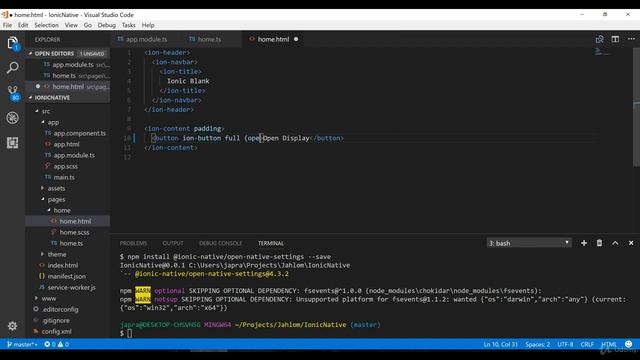This screenshot has width=640, height=360.
Task: Switch to the Output panel tab
Action: pos(173,243)
